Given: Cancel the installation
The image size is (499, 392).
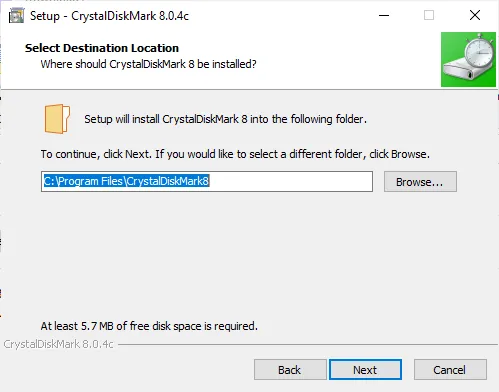Looking at the screenshot, I should 450,370.
